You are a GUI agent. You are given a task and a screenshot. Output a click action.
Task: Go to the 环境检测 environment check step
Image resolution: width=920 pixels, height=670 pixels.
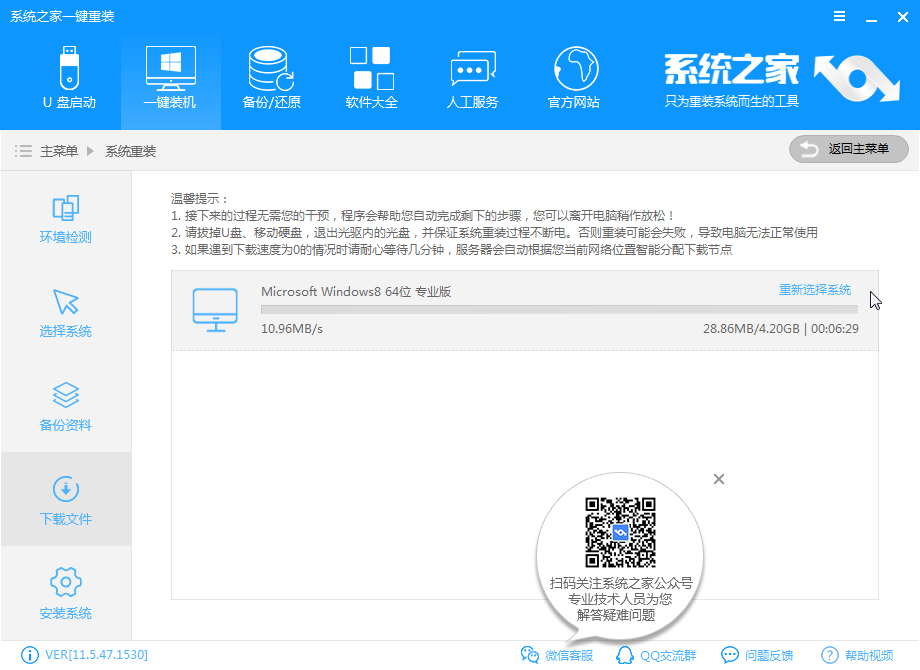pos(66,219)
